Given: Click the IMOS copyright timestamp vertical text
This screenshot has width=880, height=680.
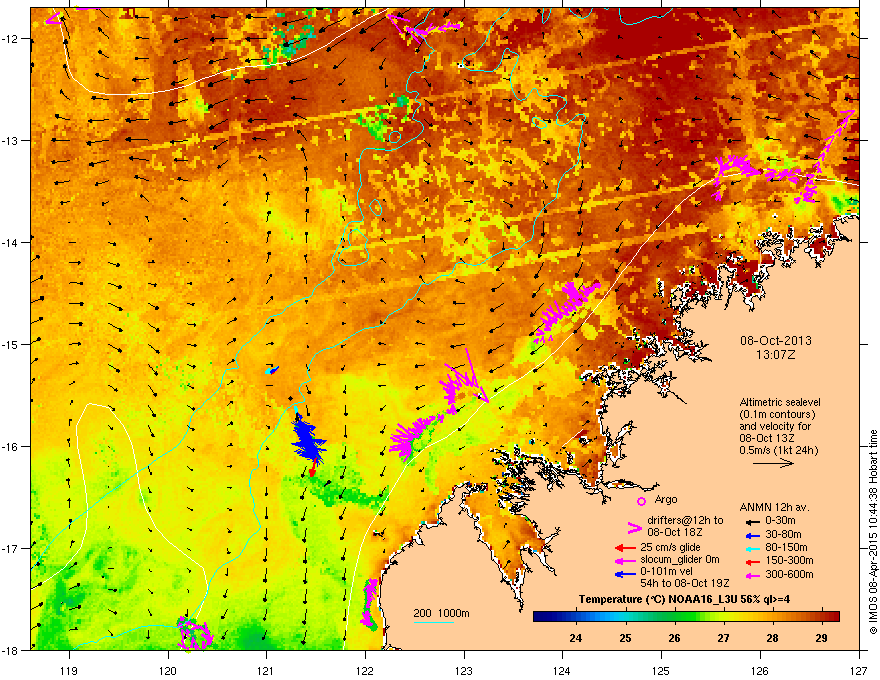Looking at the screenshot, I should [873, 532].
